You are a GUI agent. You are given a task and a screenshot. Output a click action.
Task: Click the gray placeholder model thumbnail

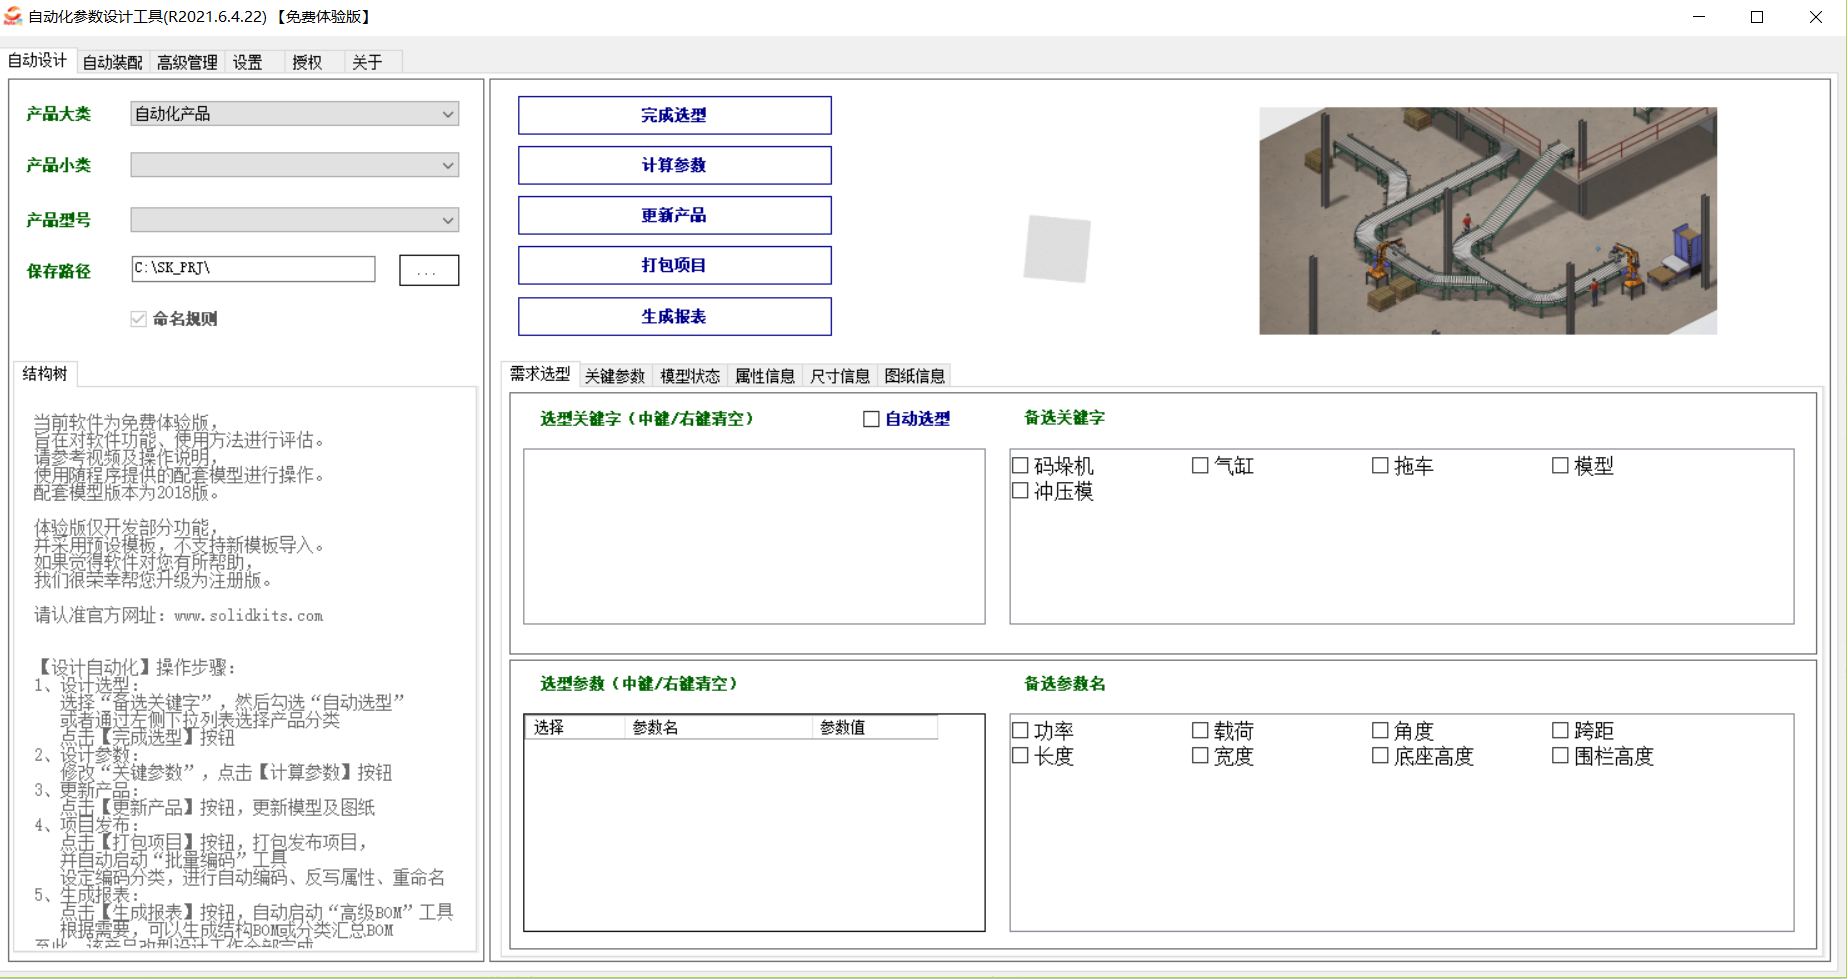pos(1057,249)
